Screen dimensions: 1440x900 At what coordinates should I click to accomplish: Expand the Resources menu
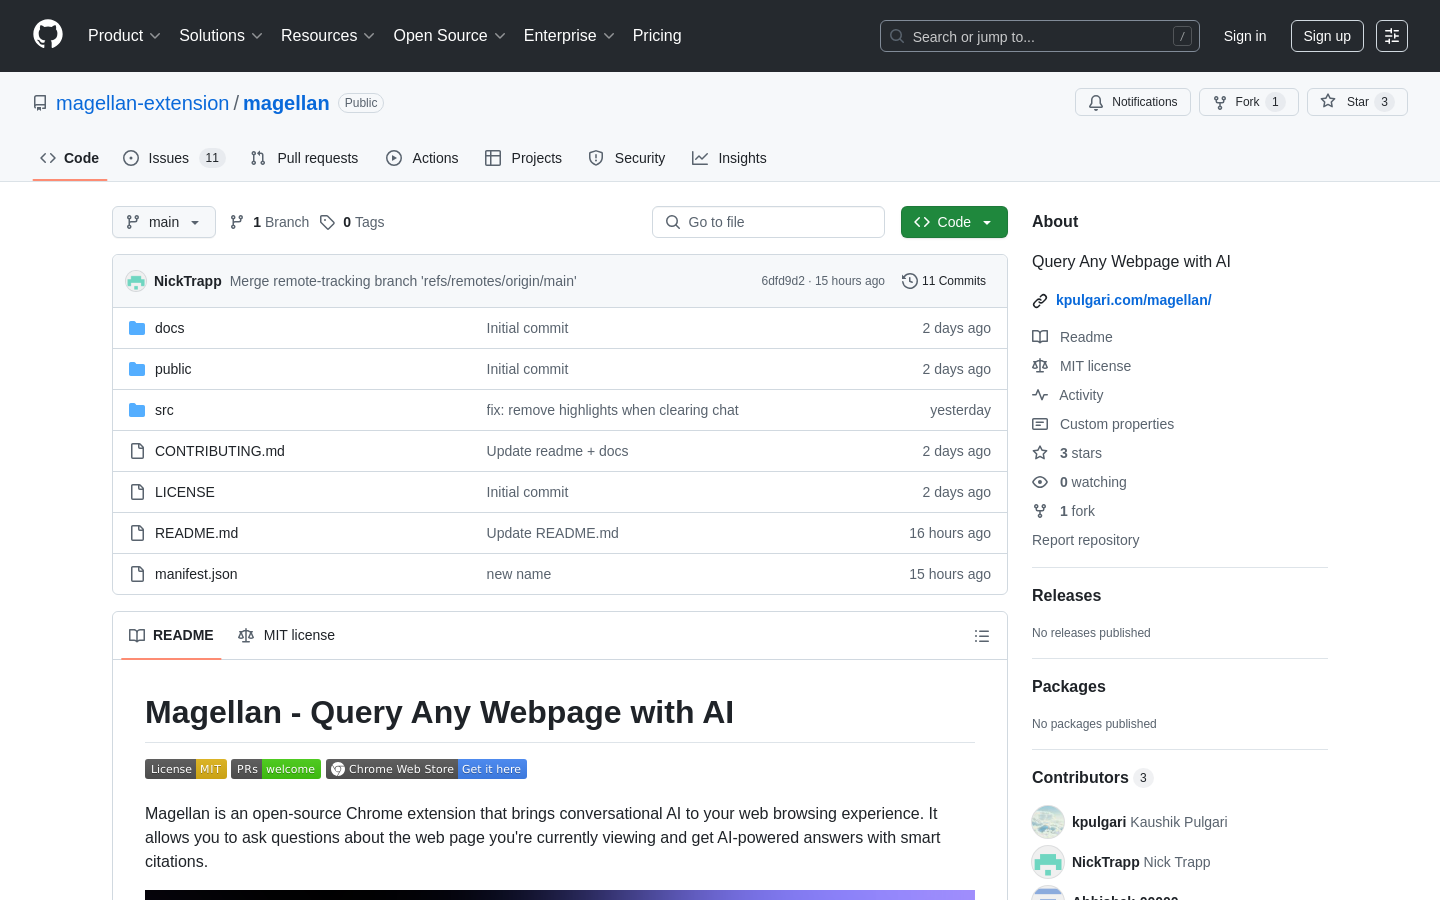[x=328, y=36]
